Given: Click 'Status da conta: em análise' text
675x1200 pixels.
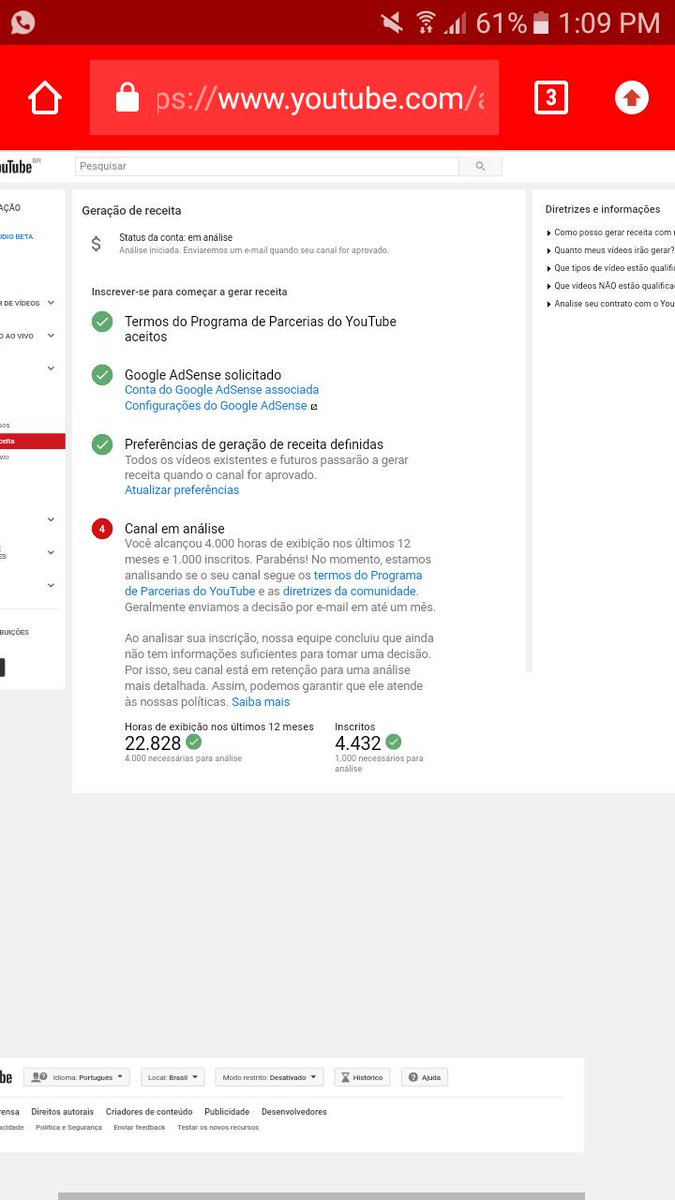Looking at the screenshot, I should coord(176,237).
